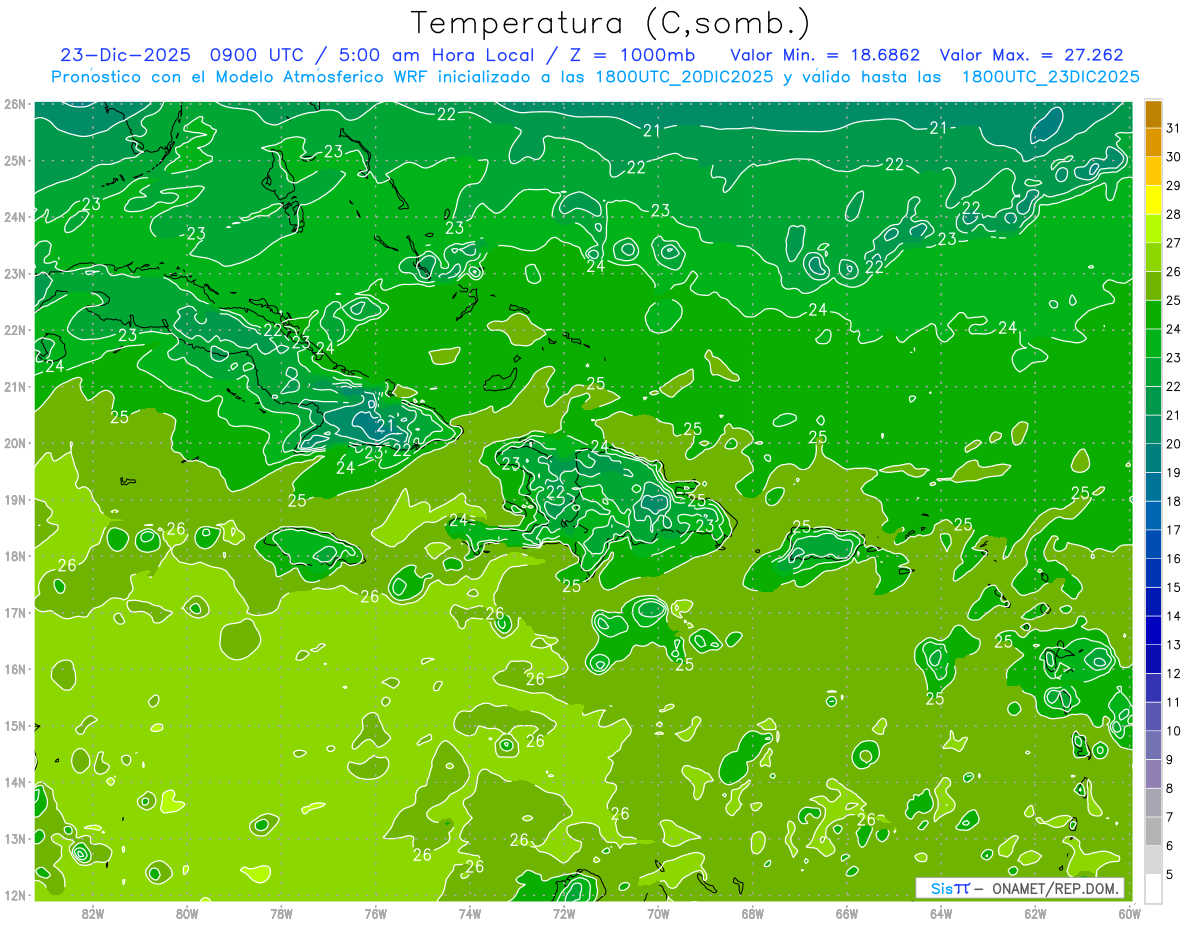Click the '17N' latitude label

tap(14, 612)
